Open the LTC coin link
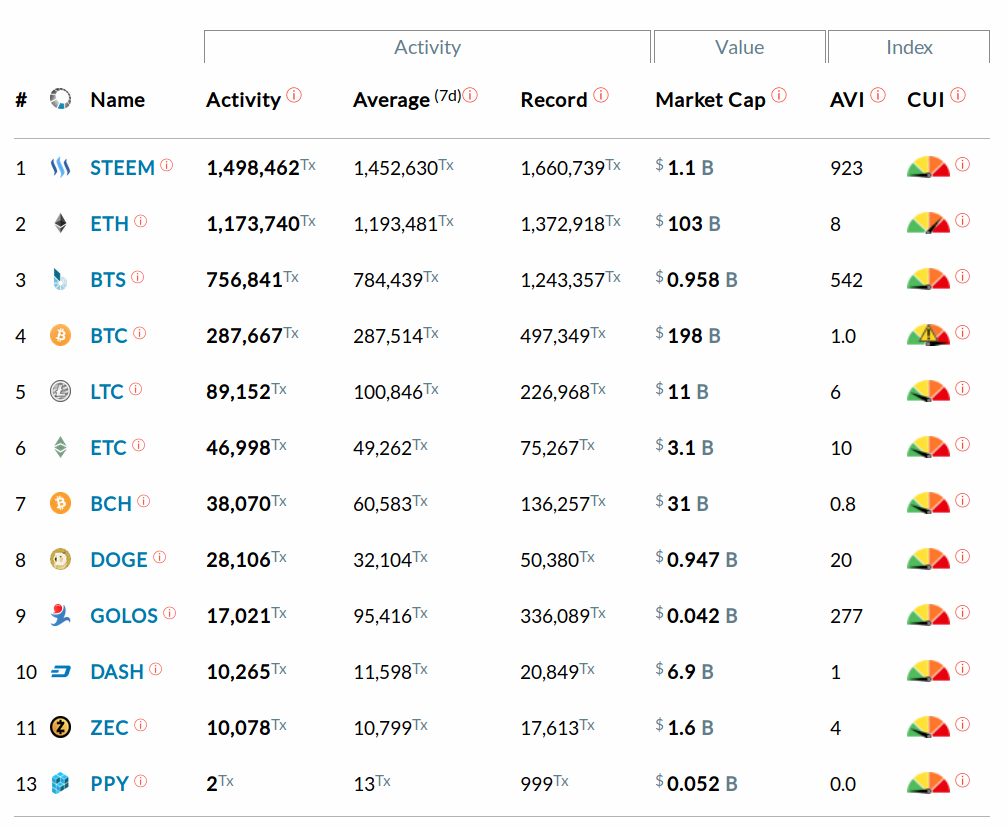The height and width of the screenshot is (829, 1008). click(x=107, y=391)
